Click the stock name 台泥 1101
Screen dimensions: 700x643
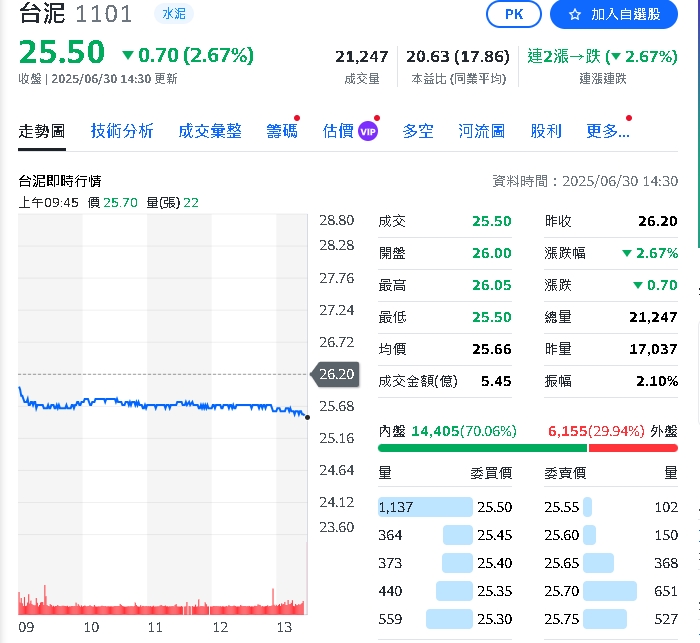(76, 13)
